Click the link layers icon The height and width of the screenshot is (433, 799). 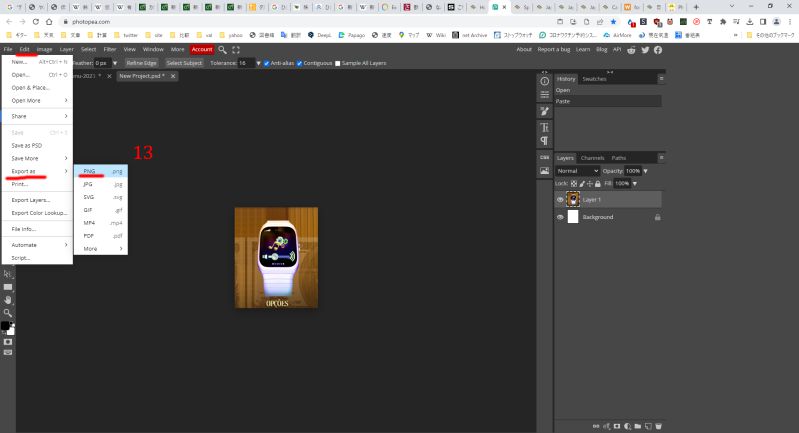(x=596, y=426)
